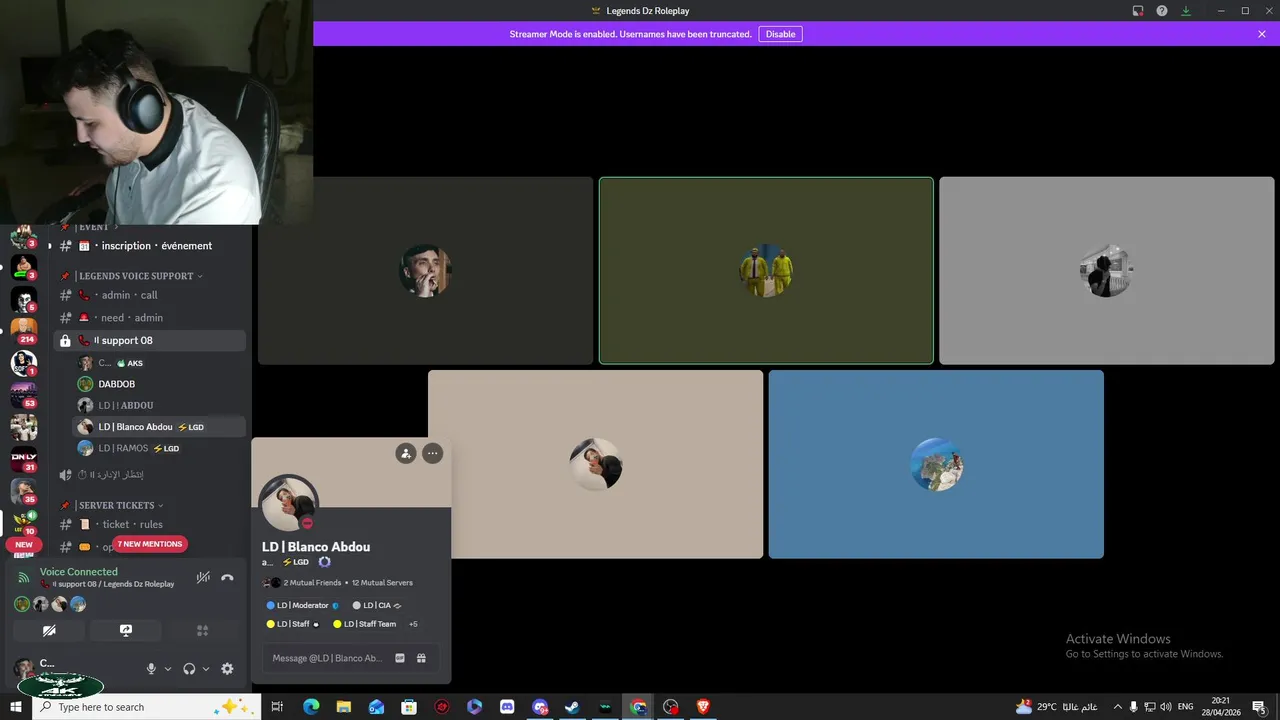The image size is (1280, 720).
Task: Open the Windows Start menu
Action: pos(17,707)
